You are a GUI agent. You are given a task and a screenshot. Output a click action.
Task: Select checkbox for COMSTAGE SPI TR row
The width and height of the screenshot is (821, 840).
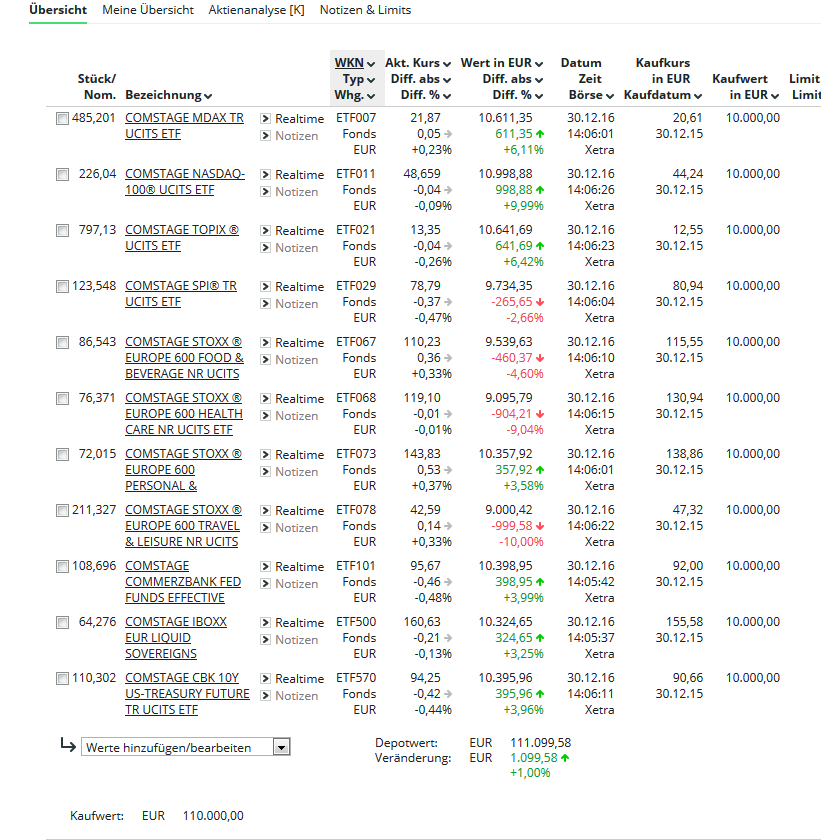point(63,287)
